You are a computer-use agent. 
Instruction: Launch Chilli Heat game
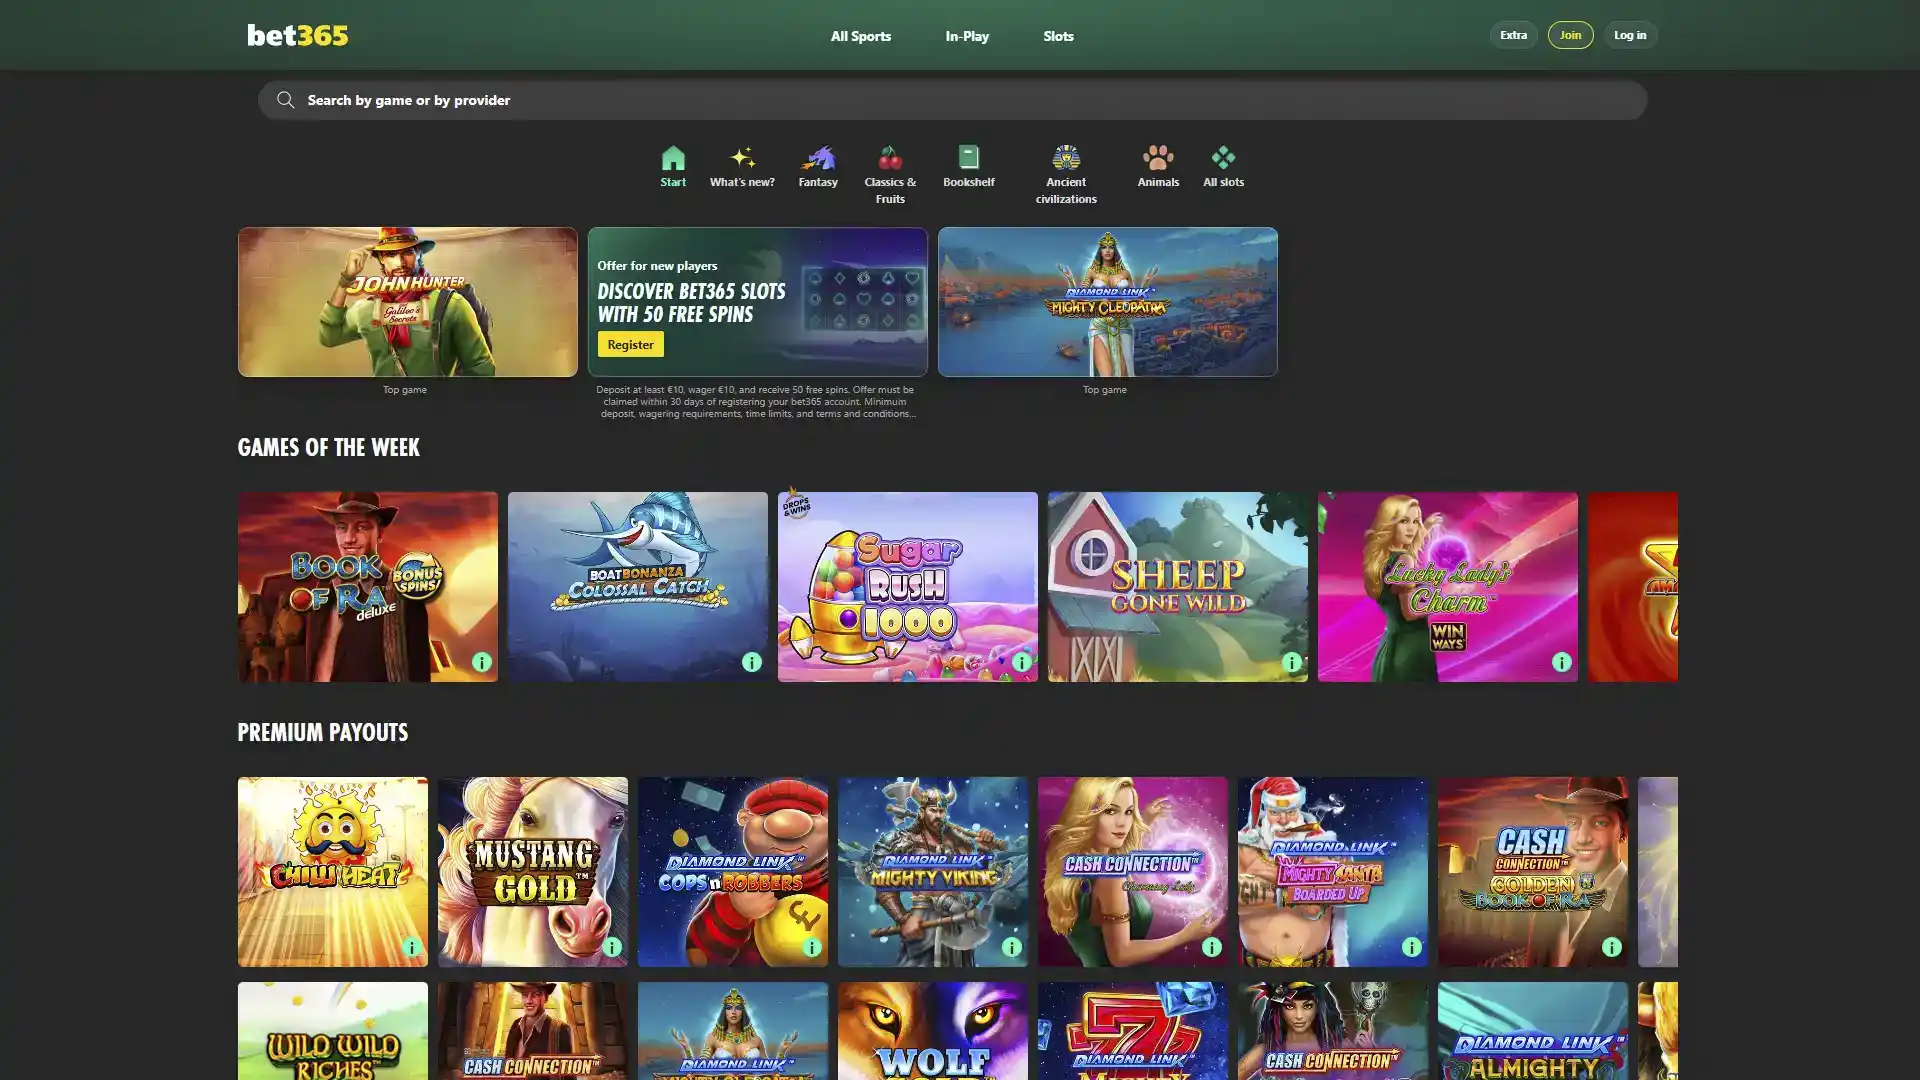[333, 872]
